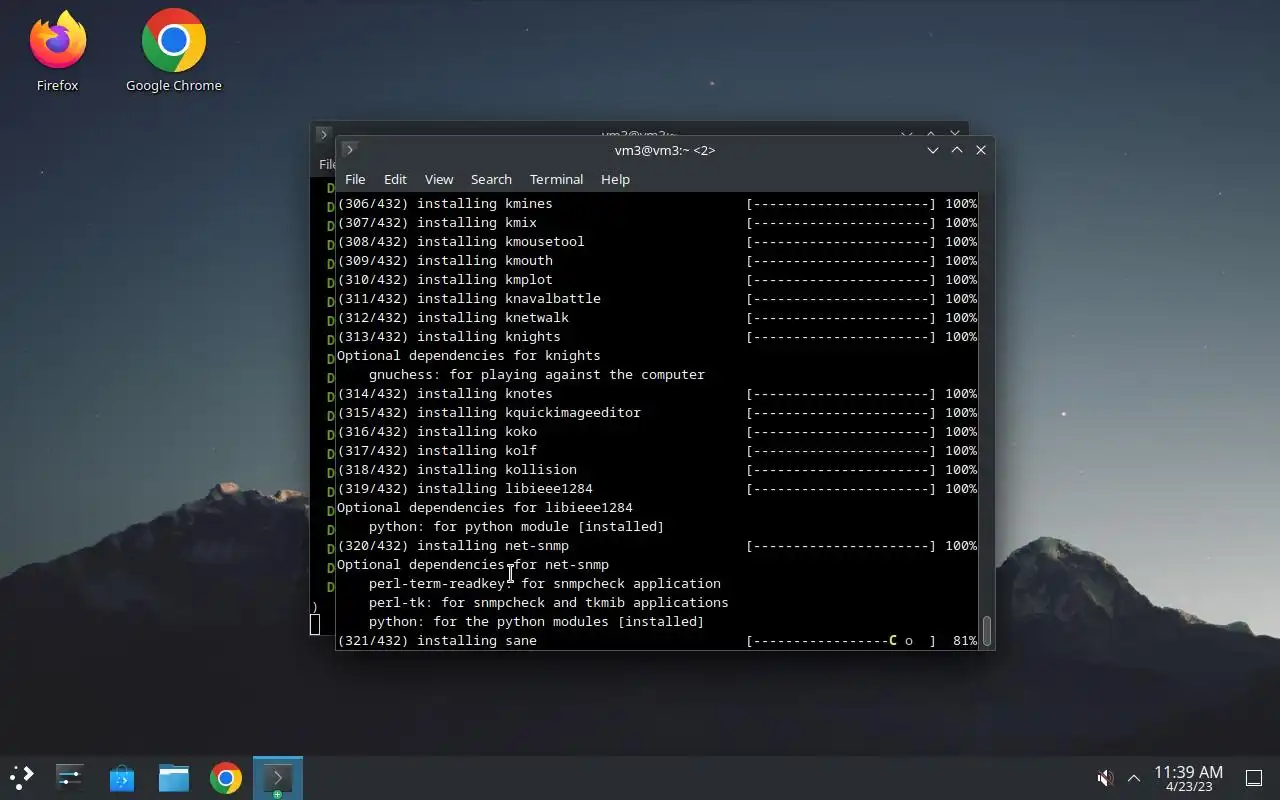Expand hidden system tray icons arrow
The width and height of the screenshot is (1280, 800).
[x=1134, y=778]
